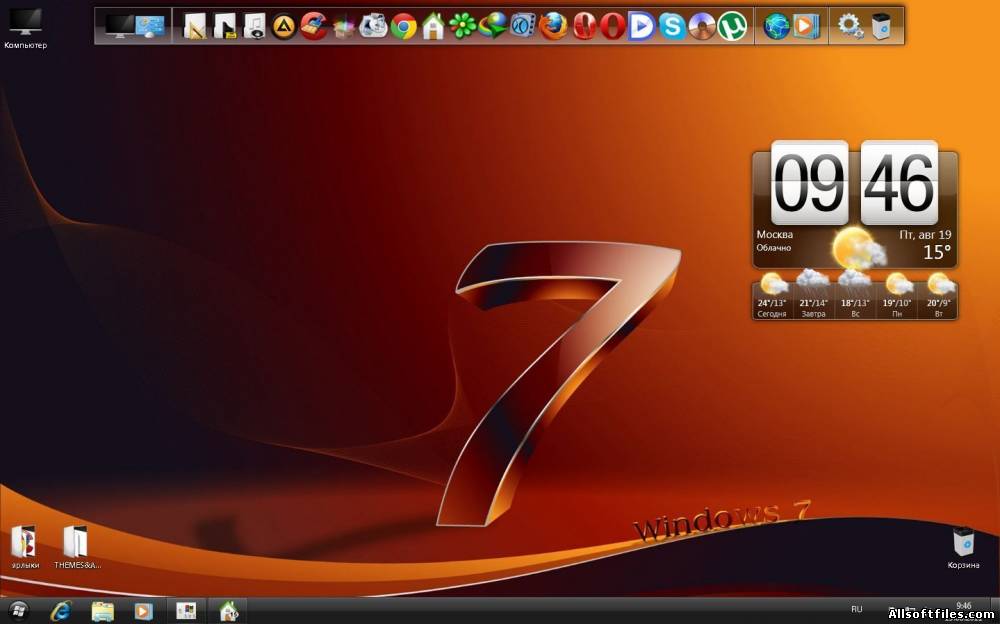Launch Skype from the dock
The height and width of the screenshot is (624, 1000).
coord(672,26)
